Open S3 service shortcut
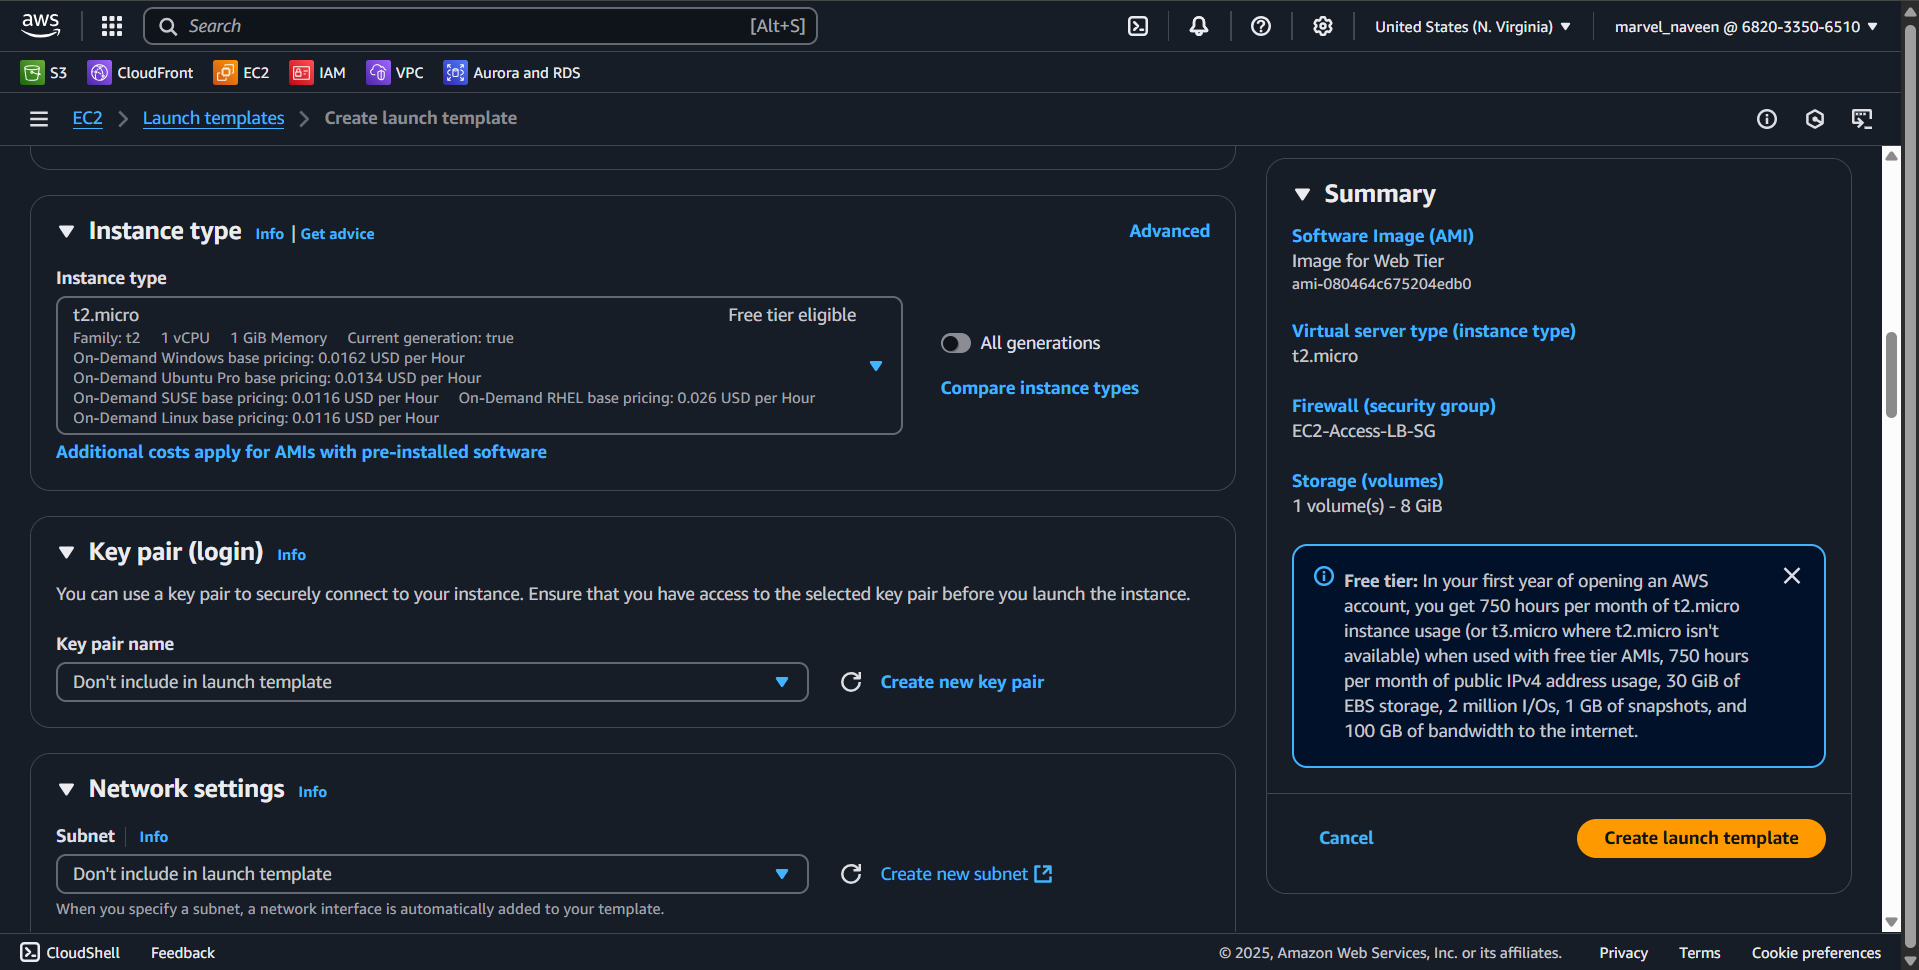The width and height of the screenshot is (1919, 970). [44, 72]
